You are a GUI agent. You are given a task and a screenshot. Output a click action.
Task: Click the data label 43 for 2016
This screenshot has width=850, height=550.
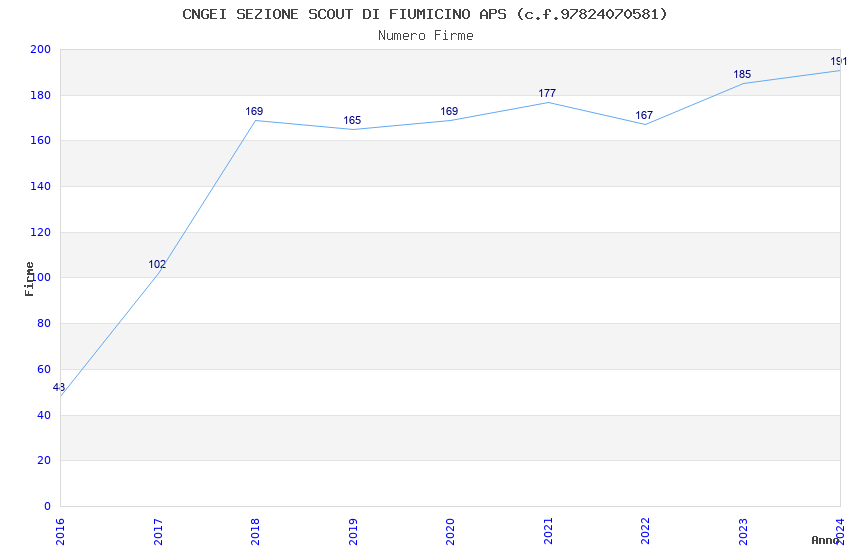59,388
